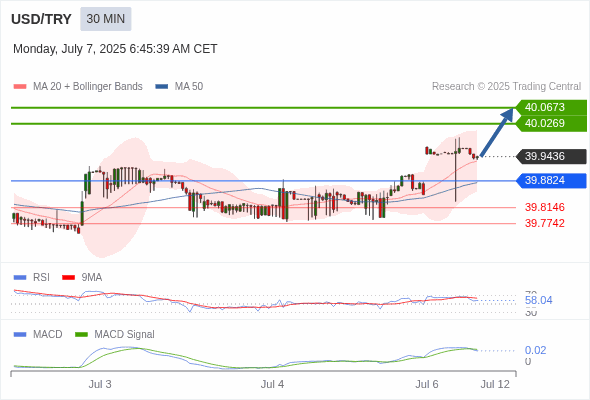
Task: Select the 40.0673 resistance price tag
Action: pos(551,107)
